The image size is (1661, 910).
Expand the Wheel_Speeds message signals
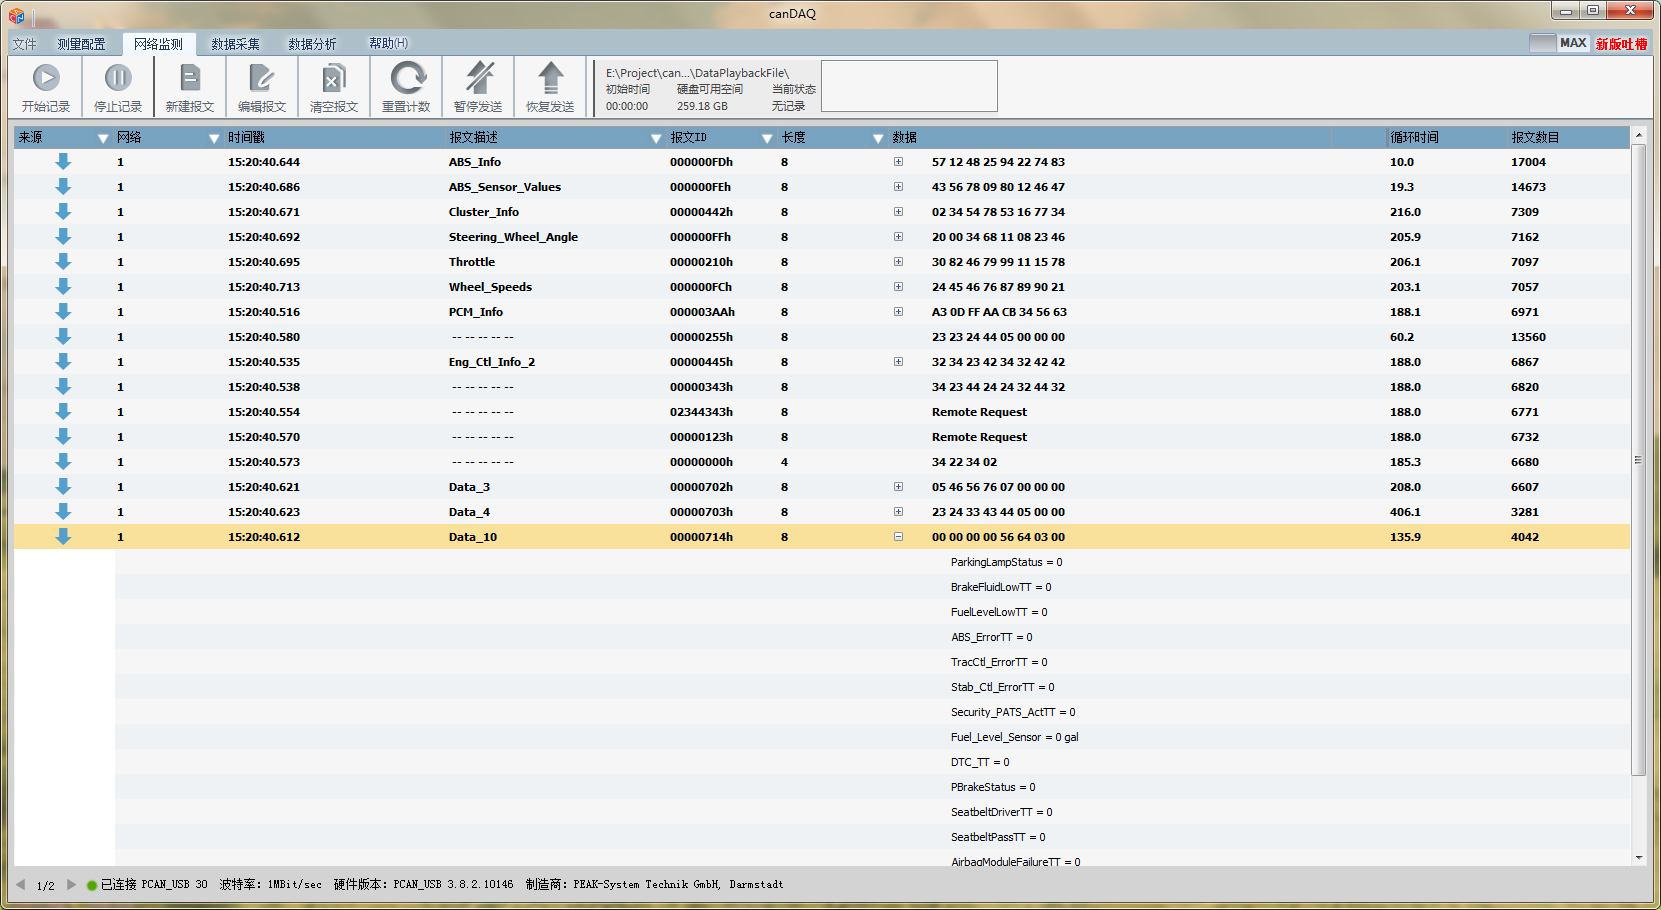pos(898,287)
